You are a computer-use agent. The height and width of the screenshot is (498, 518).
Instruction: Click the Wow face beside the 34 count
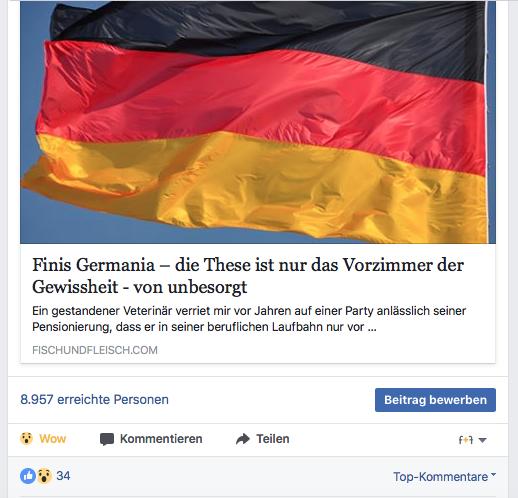click(x=44, y=476)
